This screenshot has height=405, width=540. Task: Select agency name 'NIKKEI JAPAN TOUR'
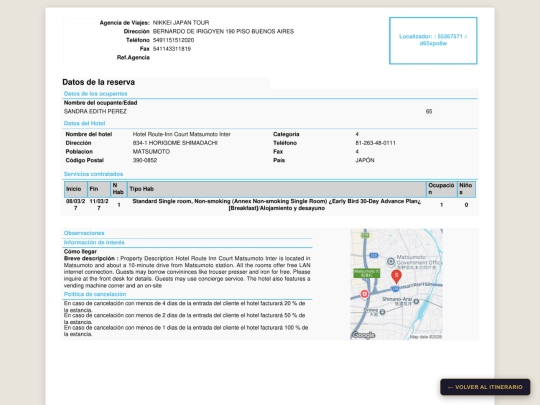[x=181, y=23]
